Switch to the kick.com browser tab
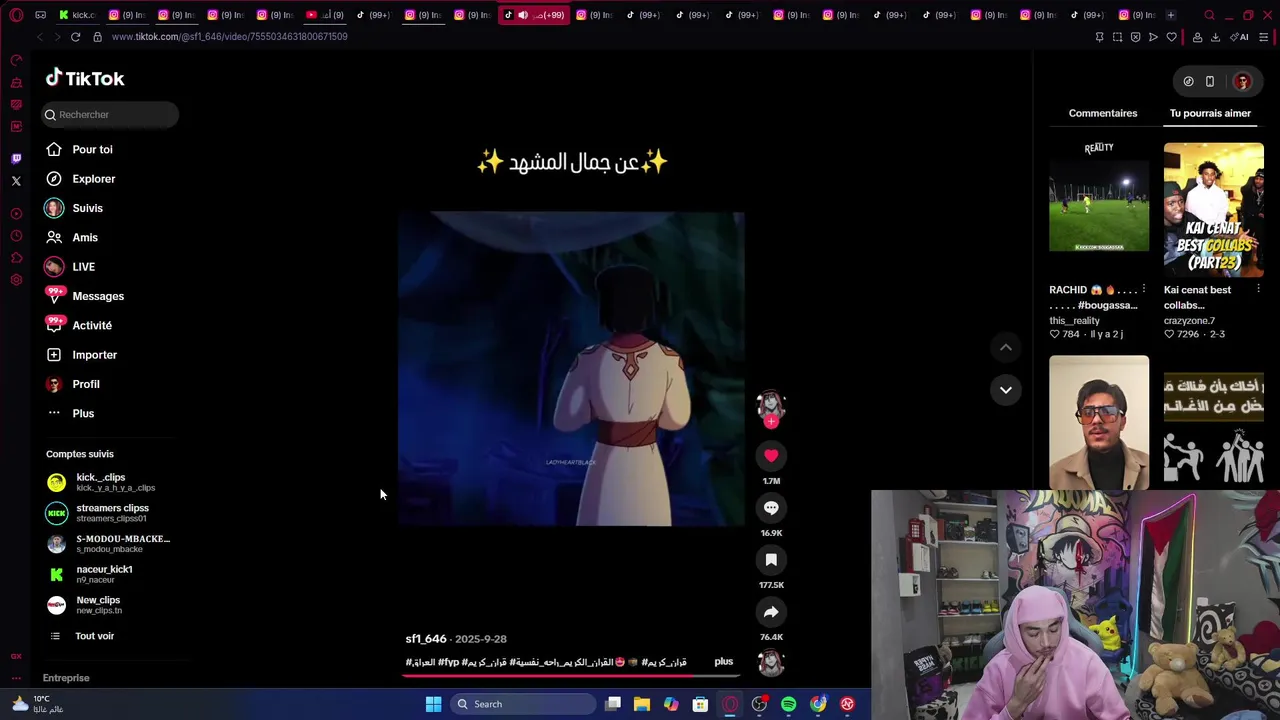 (x=77, y=15)
